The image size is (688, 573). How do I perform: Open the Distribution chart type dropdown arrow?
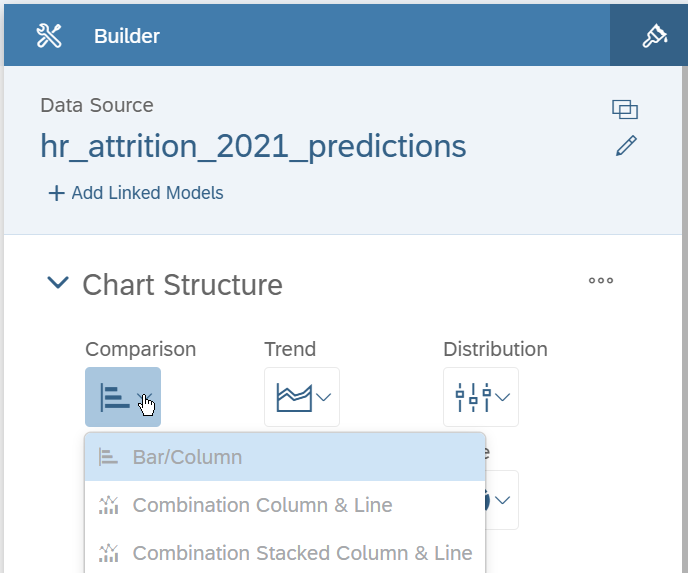(502, 397)
